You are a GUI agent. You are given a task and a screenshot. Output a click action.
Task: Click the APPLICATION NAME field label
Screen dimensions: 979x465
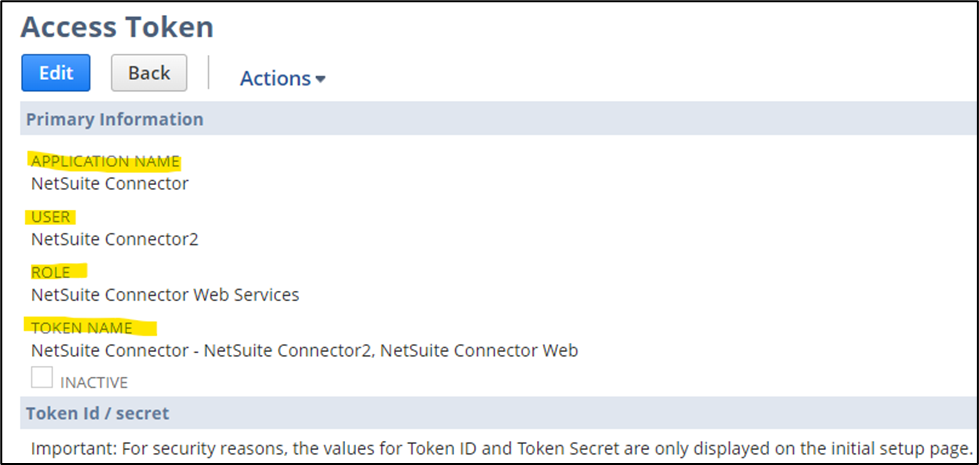coord(105,161)
